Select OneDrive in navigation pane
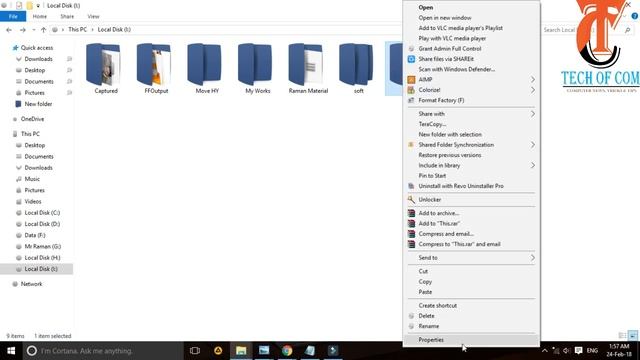640x360 pixels. pos(32,119)
